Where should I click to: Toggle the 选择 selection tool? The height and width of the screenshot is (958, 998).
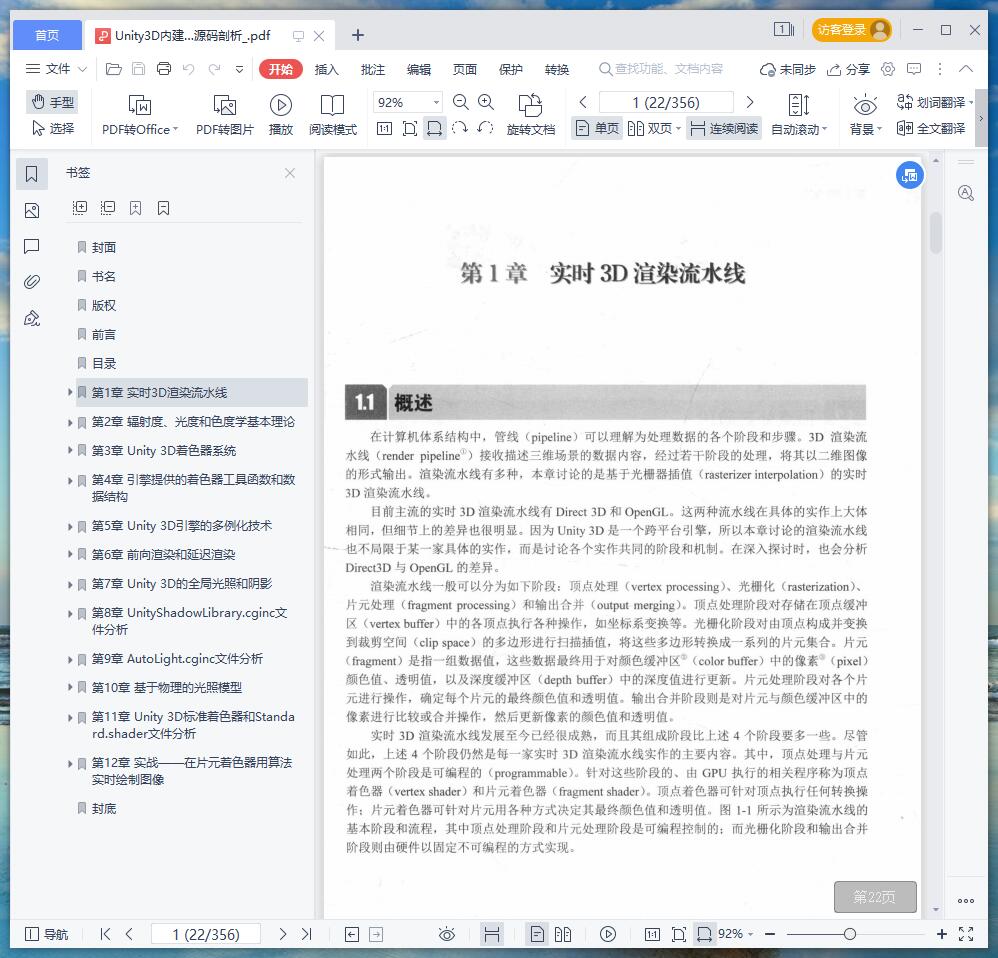[x=54, y=129]
